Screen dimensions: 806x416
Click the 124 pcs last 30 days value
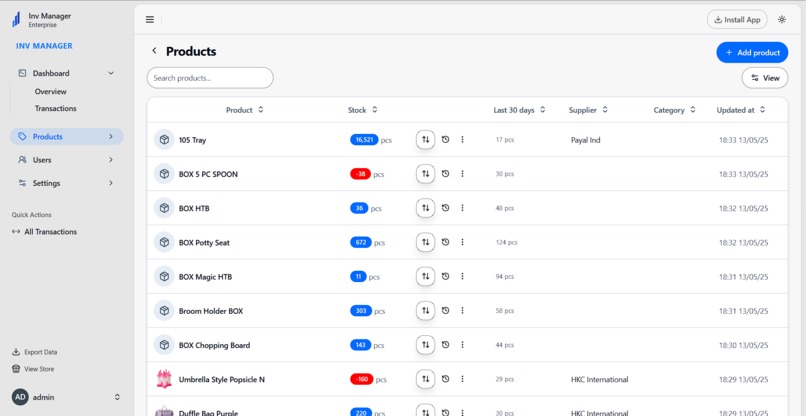tap(506, 242)
